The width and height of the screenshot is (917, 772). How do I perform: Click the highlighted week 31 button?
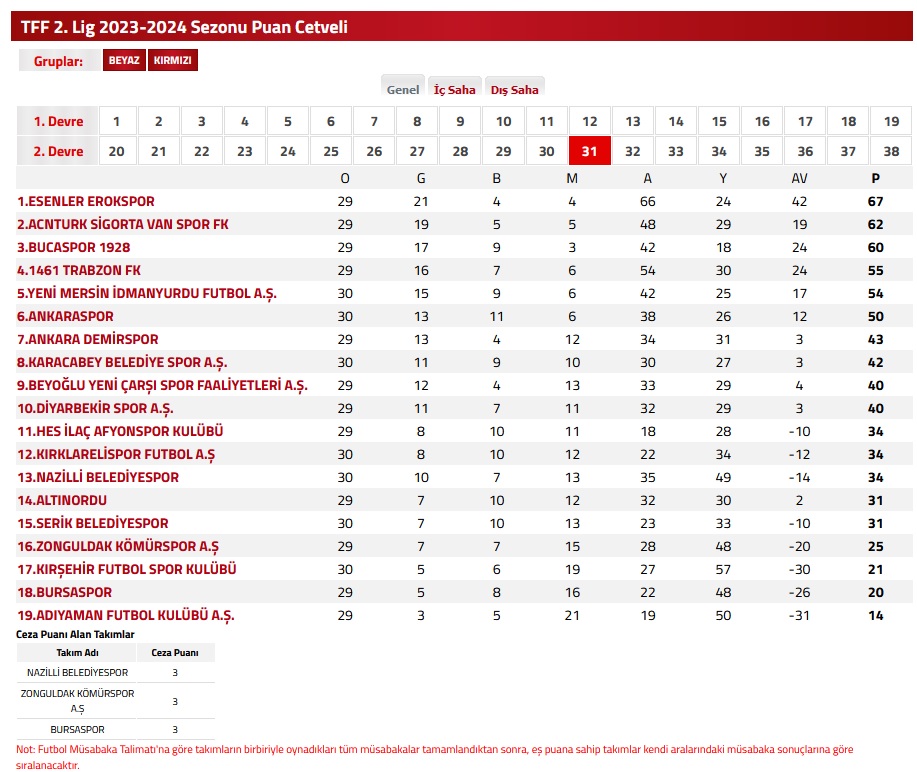pos(590,151)
